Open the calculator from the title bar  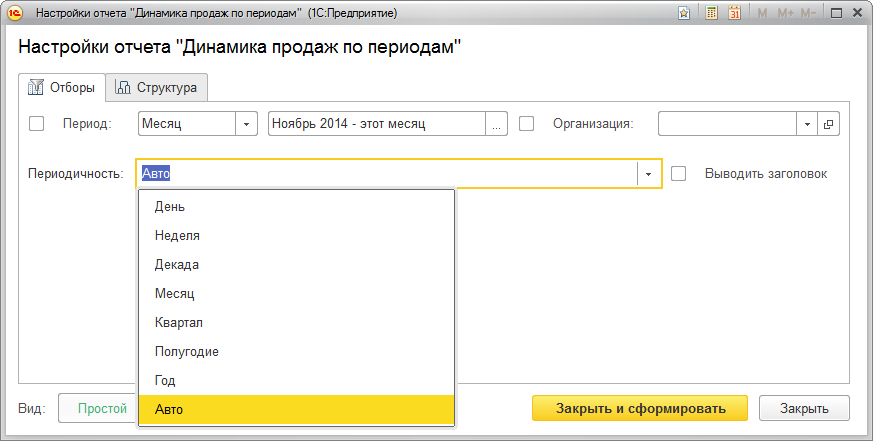[x=710, y=14]
